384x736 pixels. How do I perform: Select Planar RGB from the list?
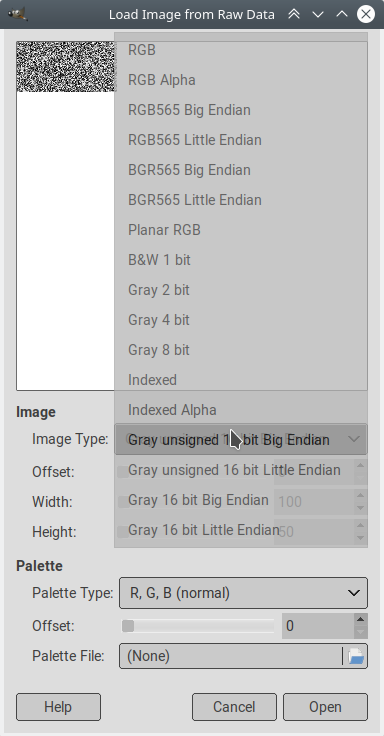pos(240,230)
